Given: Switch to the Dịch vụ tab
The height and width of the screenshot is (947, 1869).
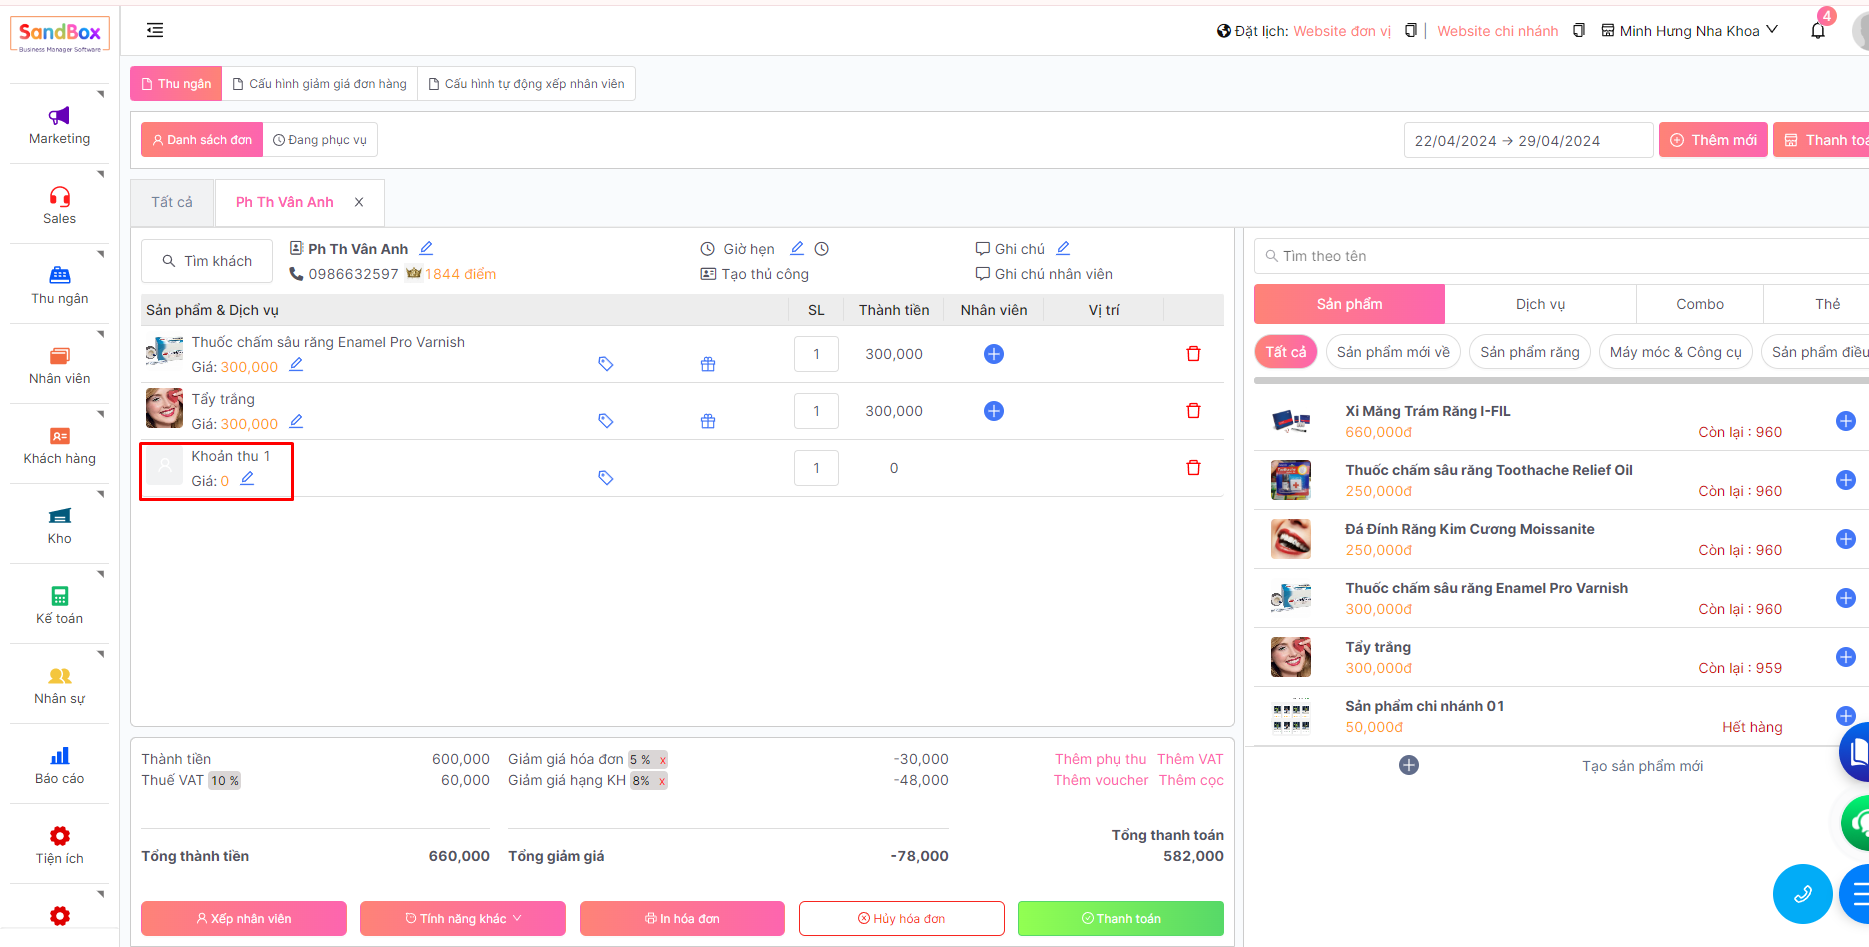Looking at the screenshot, I should [1539, 304].
